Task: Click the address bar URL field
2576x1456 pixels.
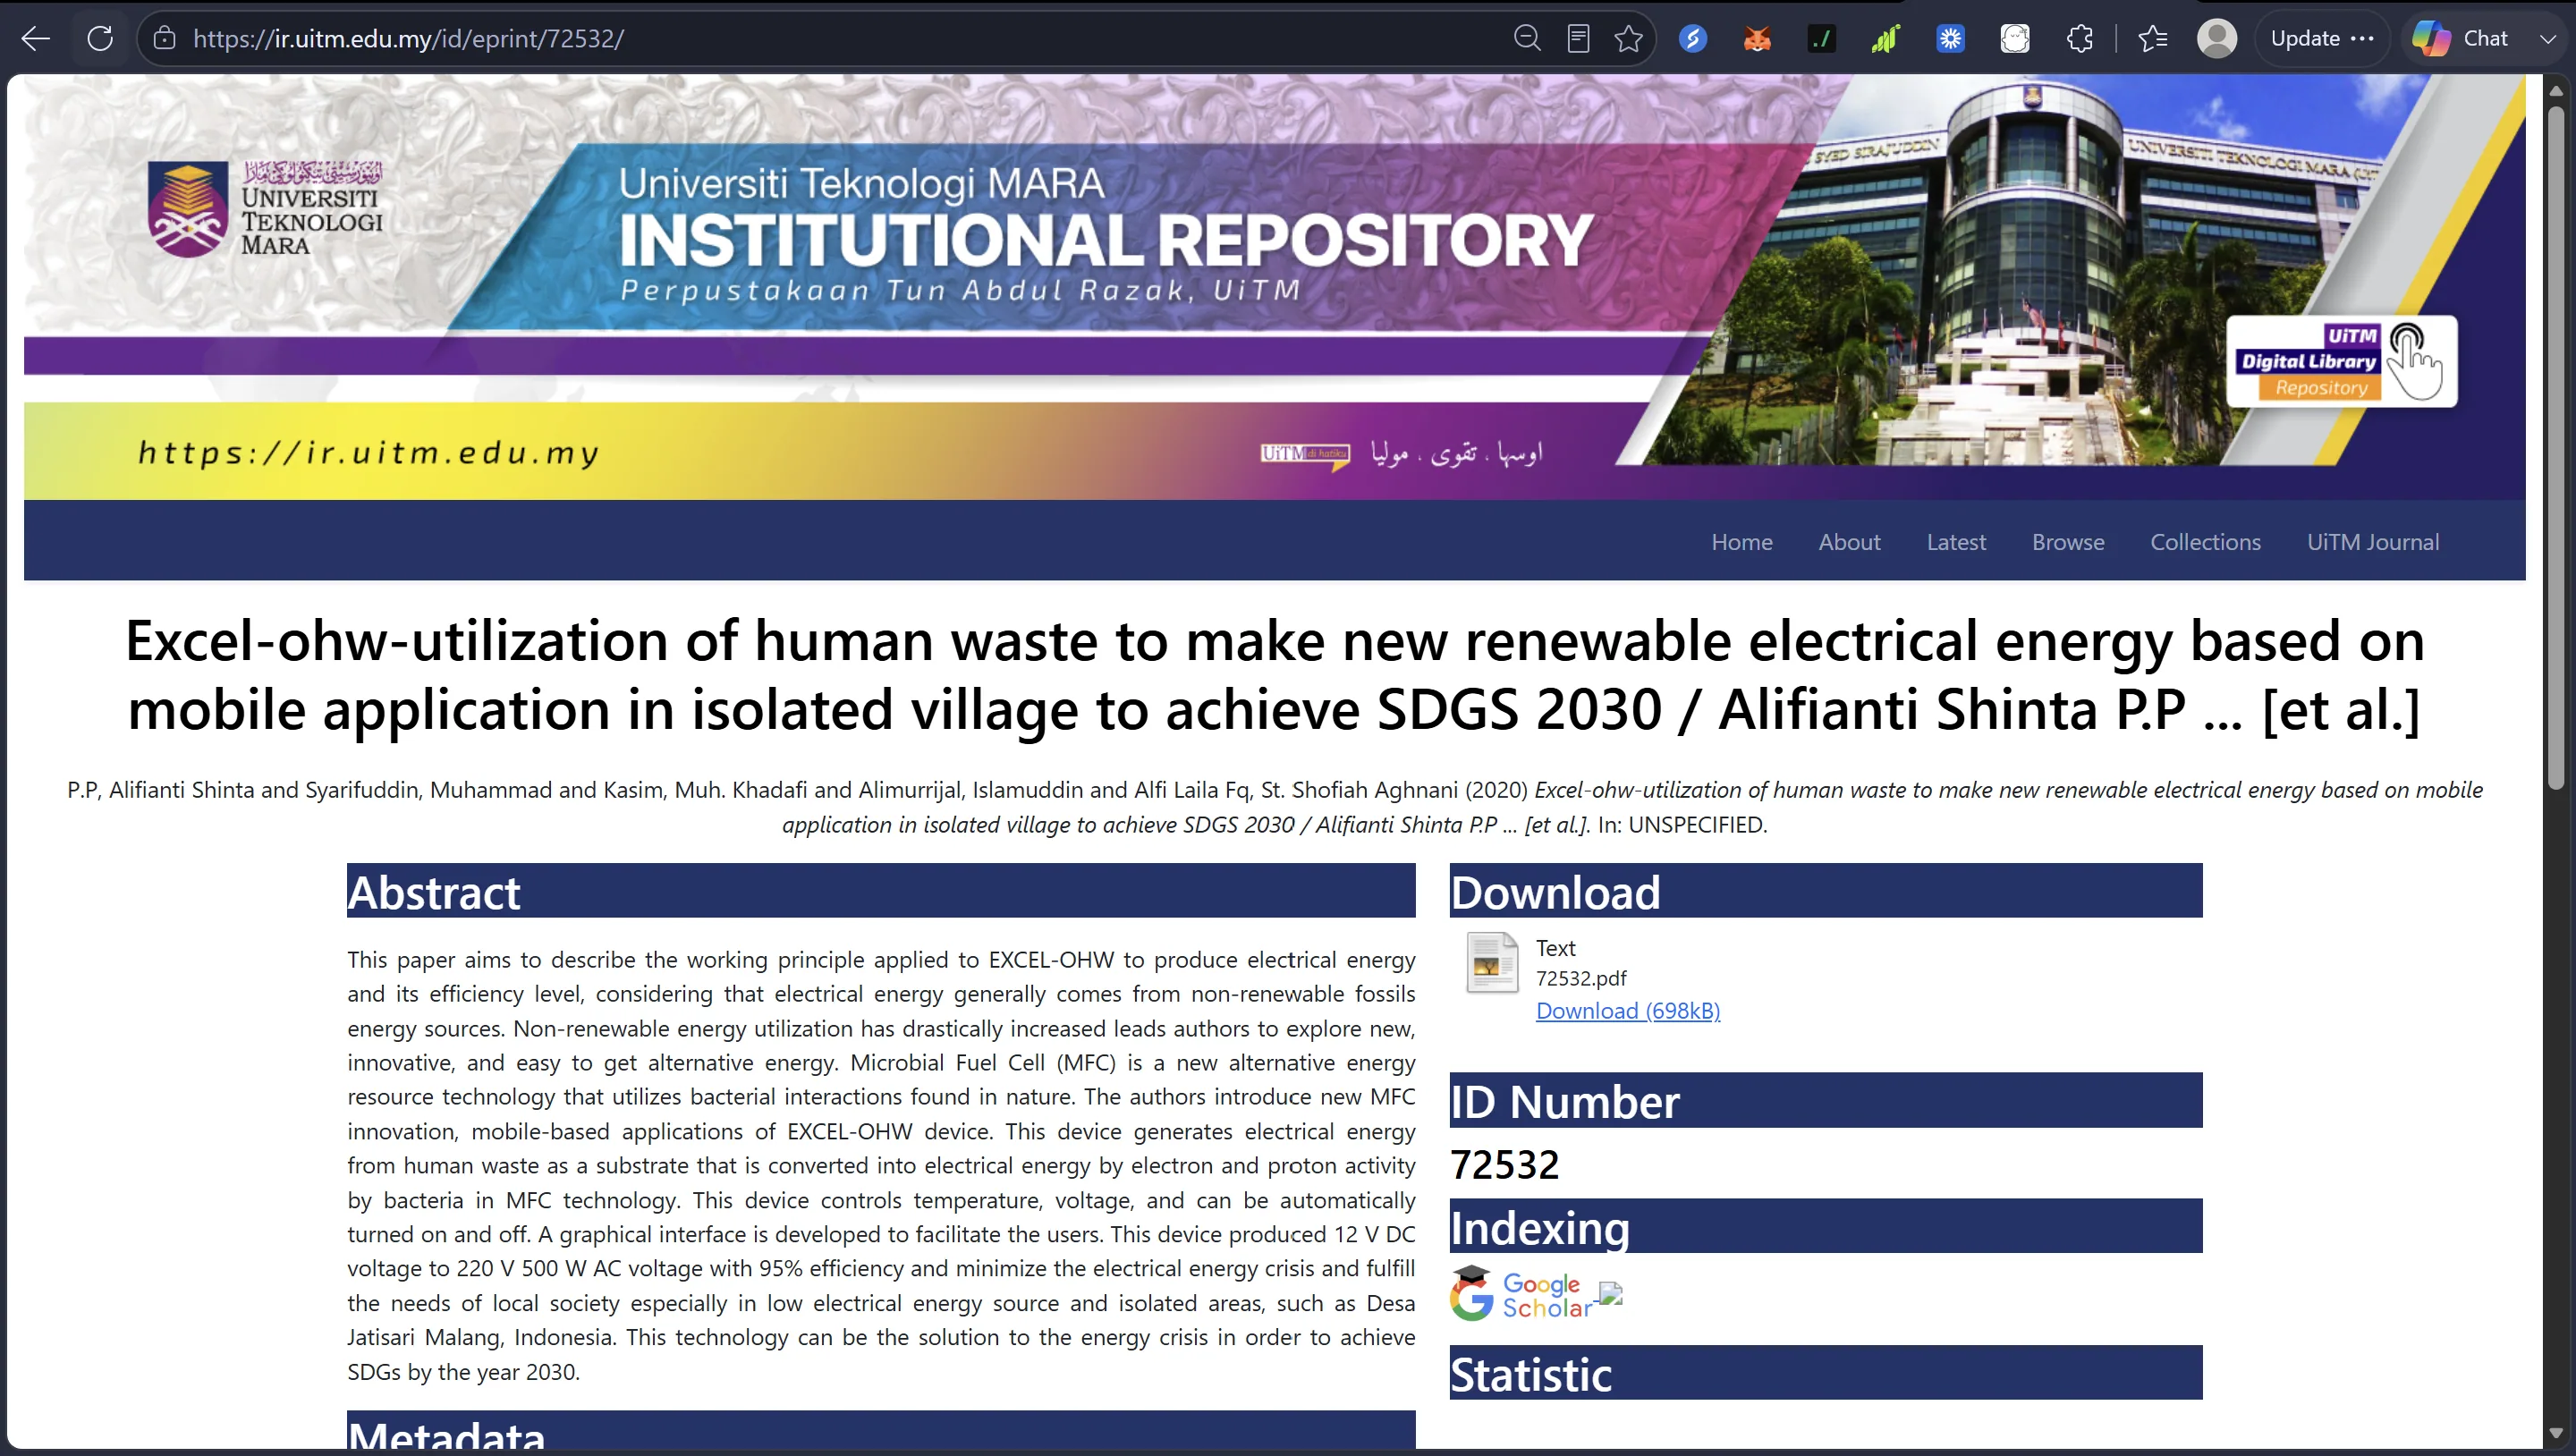Action: click(x=820, y=39)
